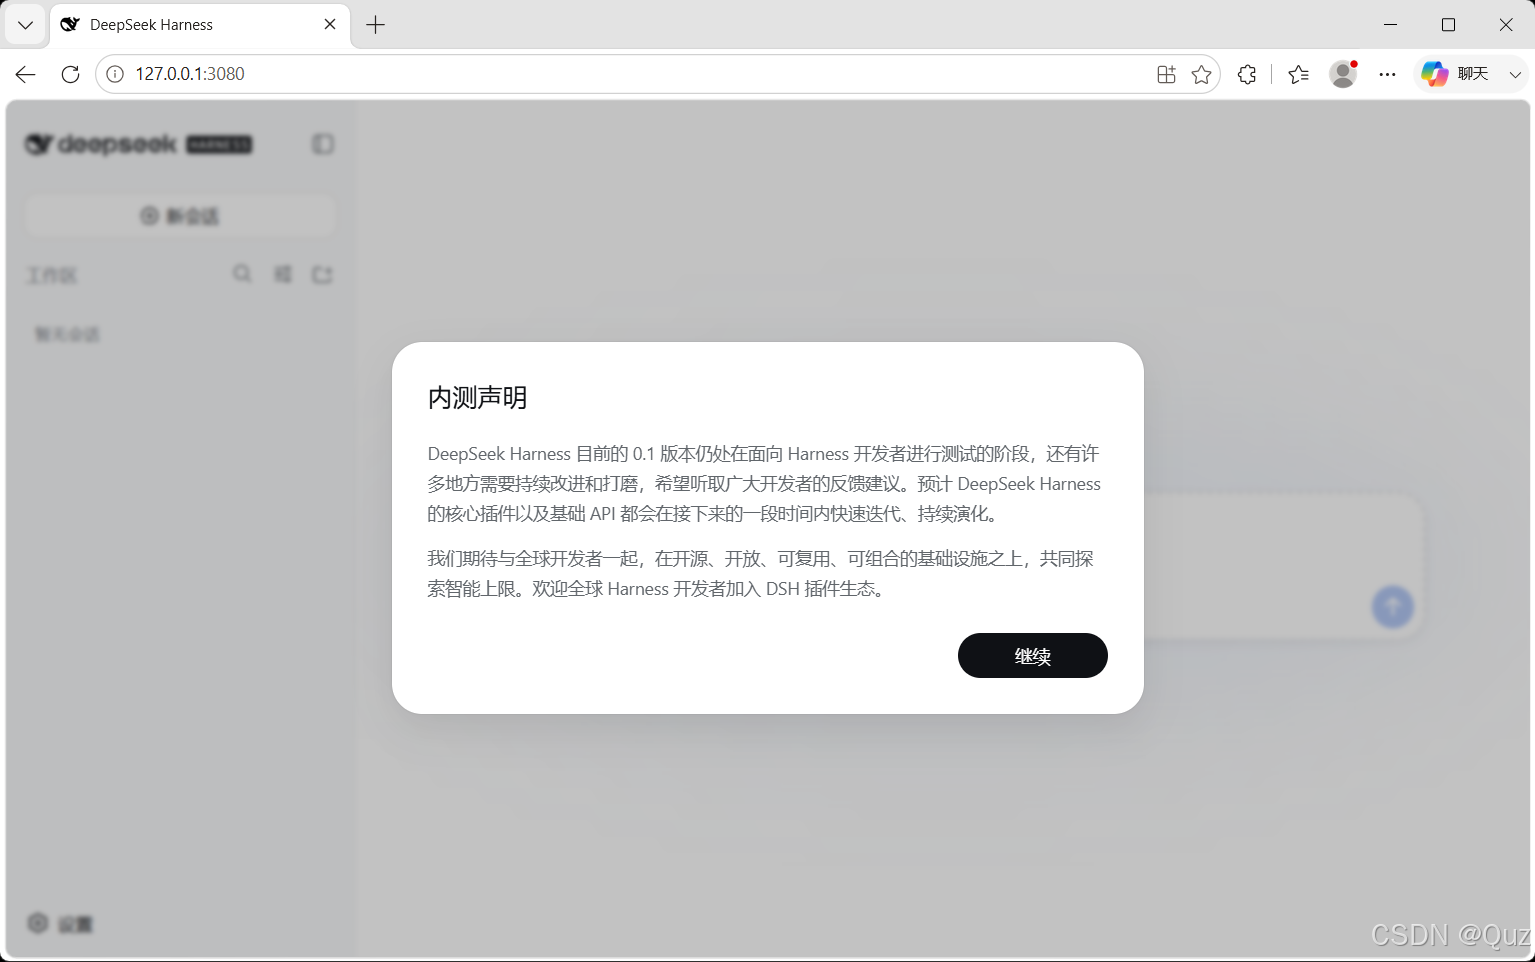Minimize the browser window
This screenshot has height=962, width=1535.
(x=1390, y=24)
